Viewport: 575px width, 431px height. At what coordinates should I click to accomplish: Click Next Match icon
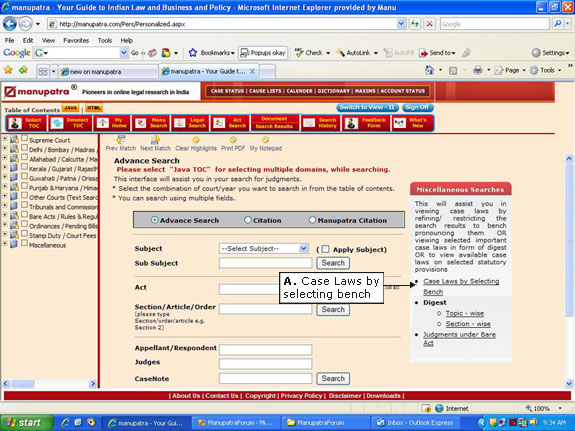155,139
